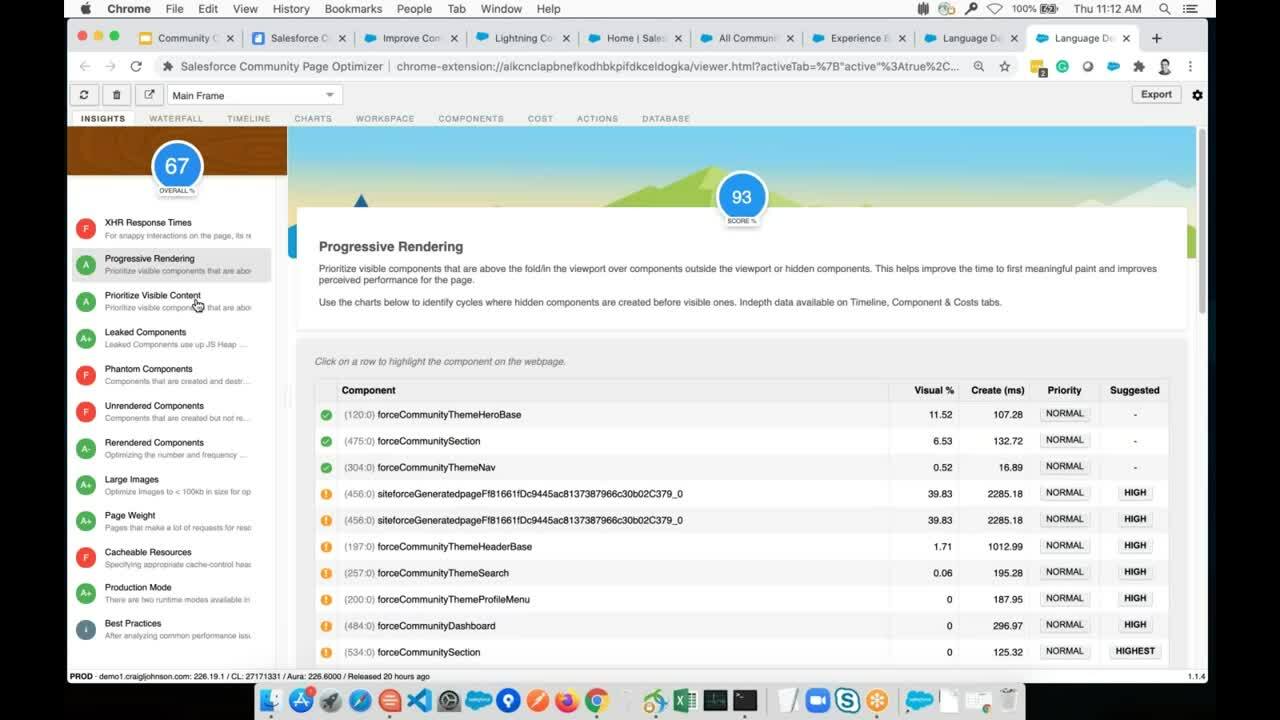This screenshot has height=720, width=1280.
Task: Click orange warning icon for forceCommunityThemeSearch row
Action: pyautogui.click(x=326, y=573)
